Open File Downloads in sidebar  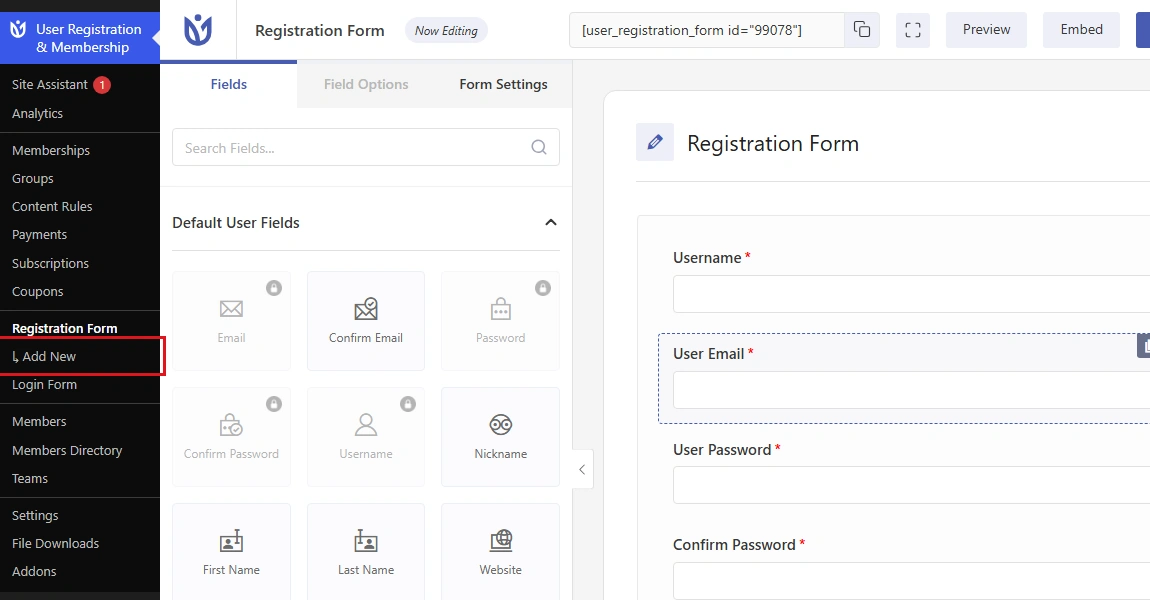55,544
